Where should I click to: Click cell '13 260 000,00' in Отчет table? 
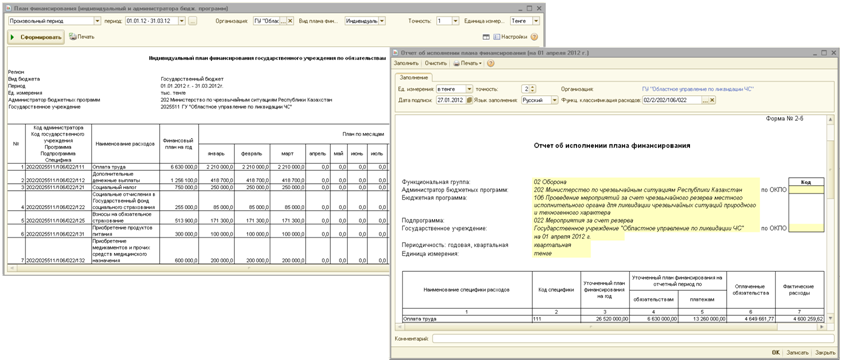[702, 319]
